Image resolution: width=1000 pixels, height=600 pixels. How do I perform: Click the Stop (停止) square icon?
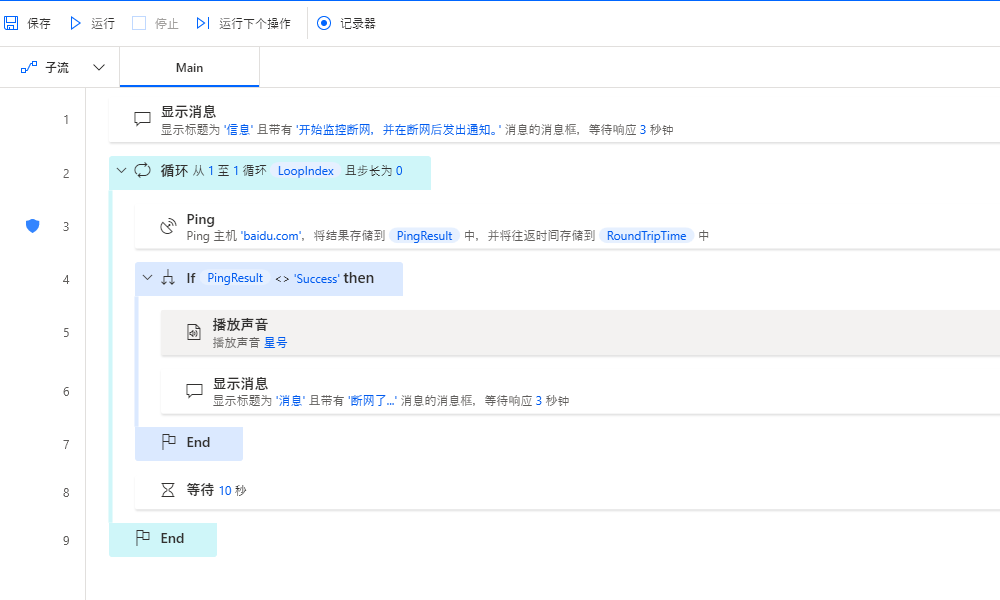click(x=139, y=23)
